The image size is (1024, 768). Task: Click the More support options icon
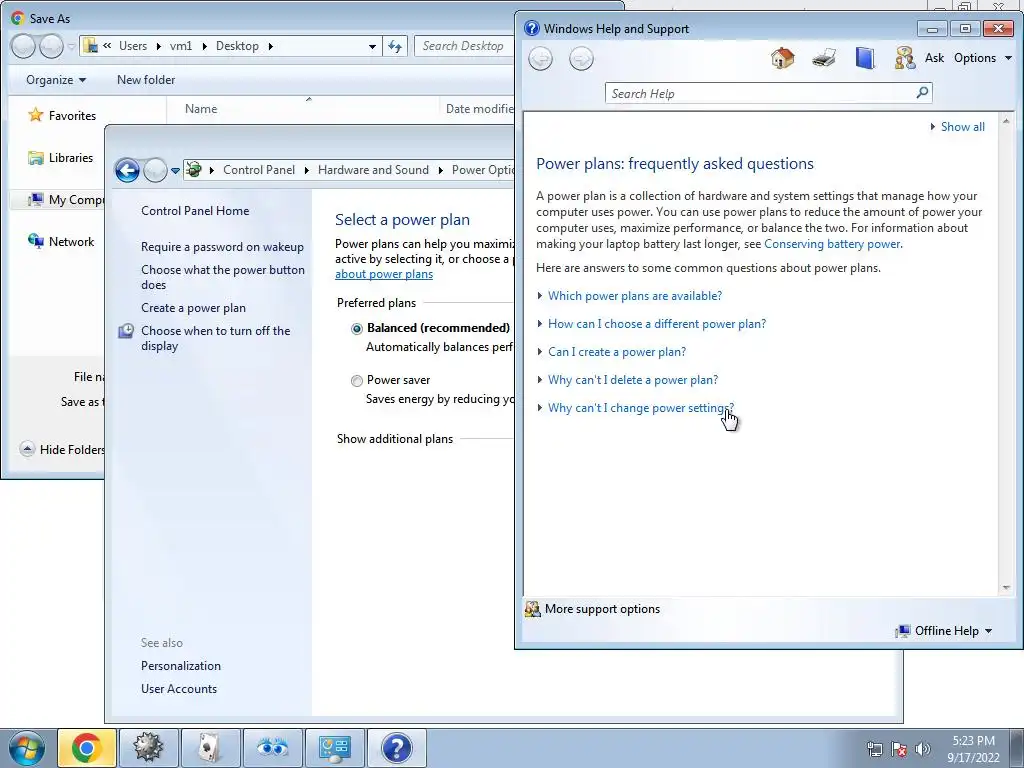coord(533,609)
